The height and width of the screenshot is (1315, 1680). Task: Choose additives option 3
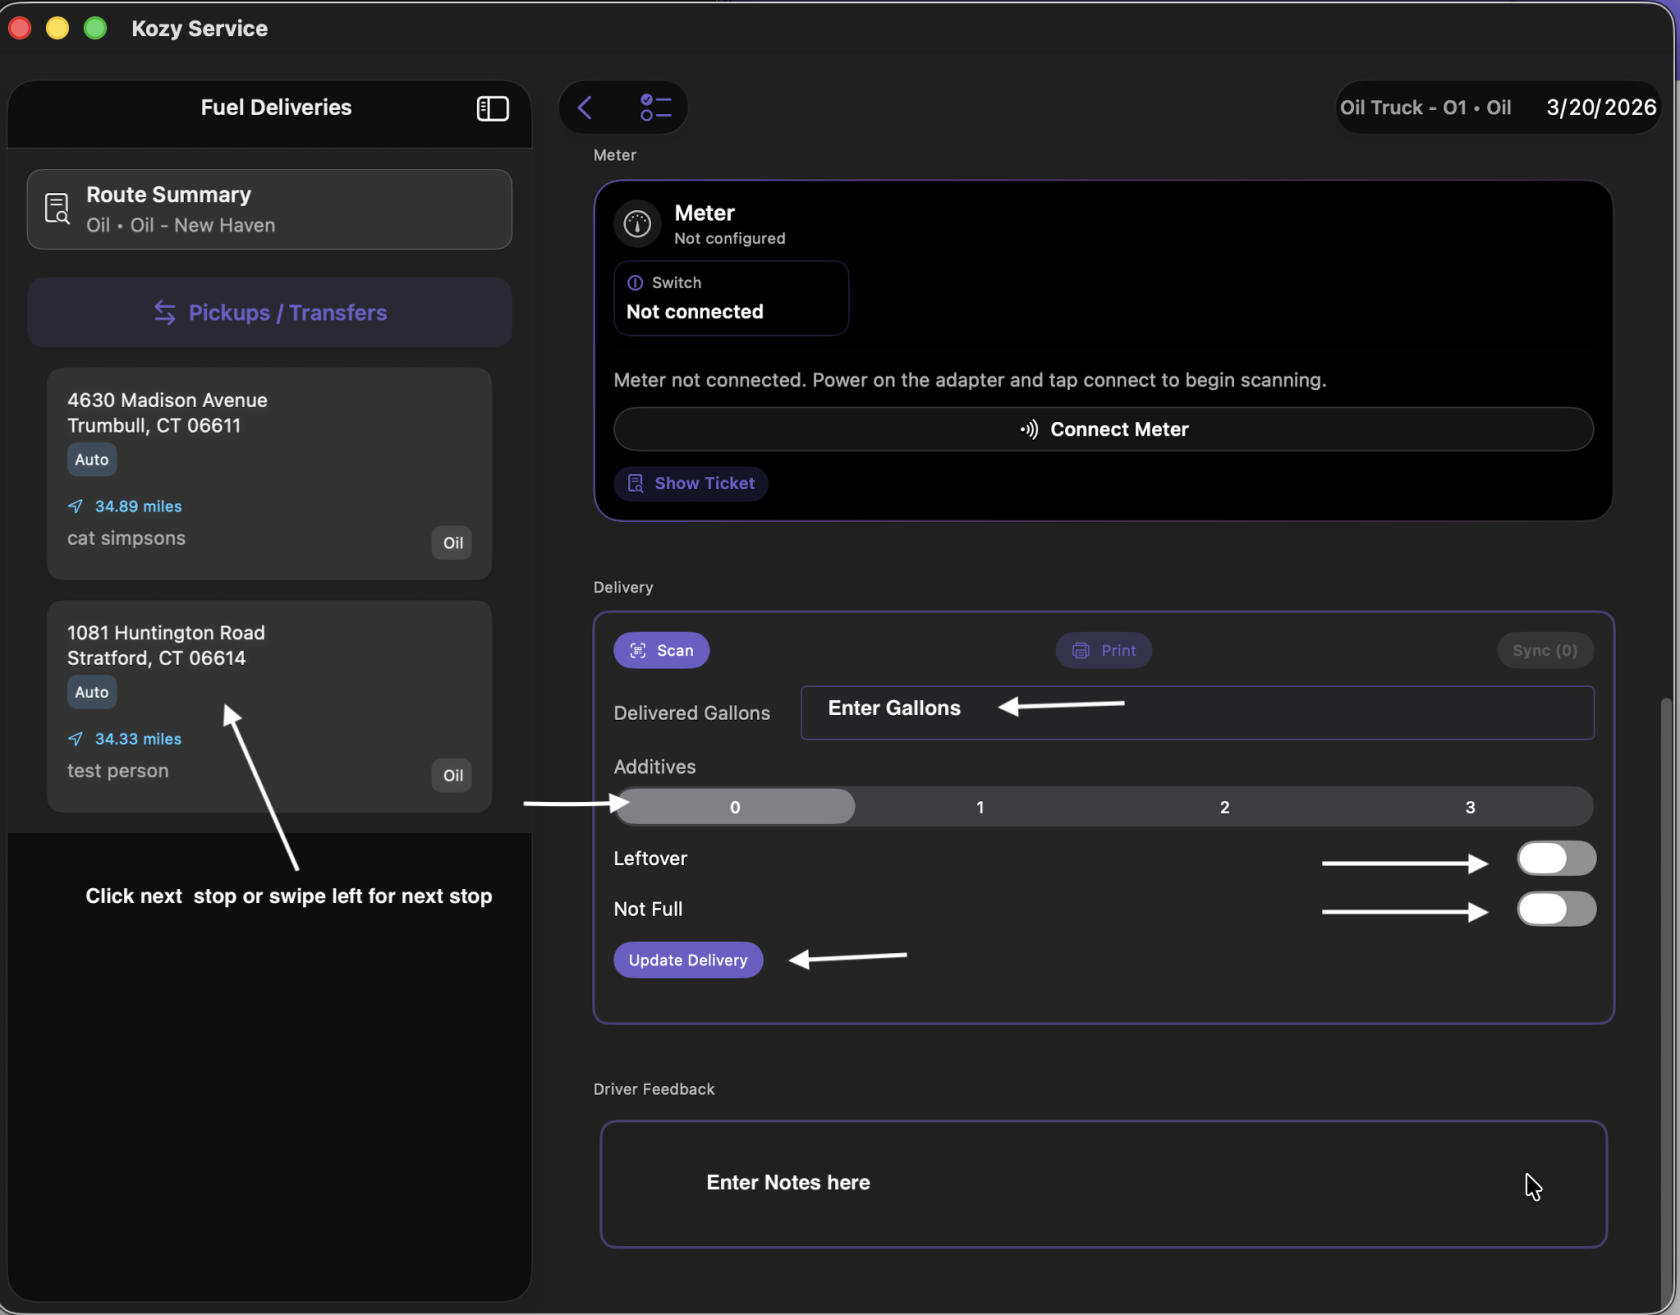1469,807
